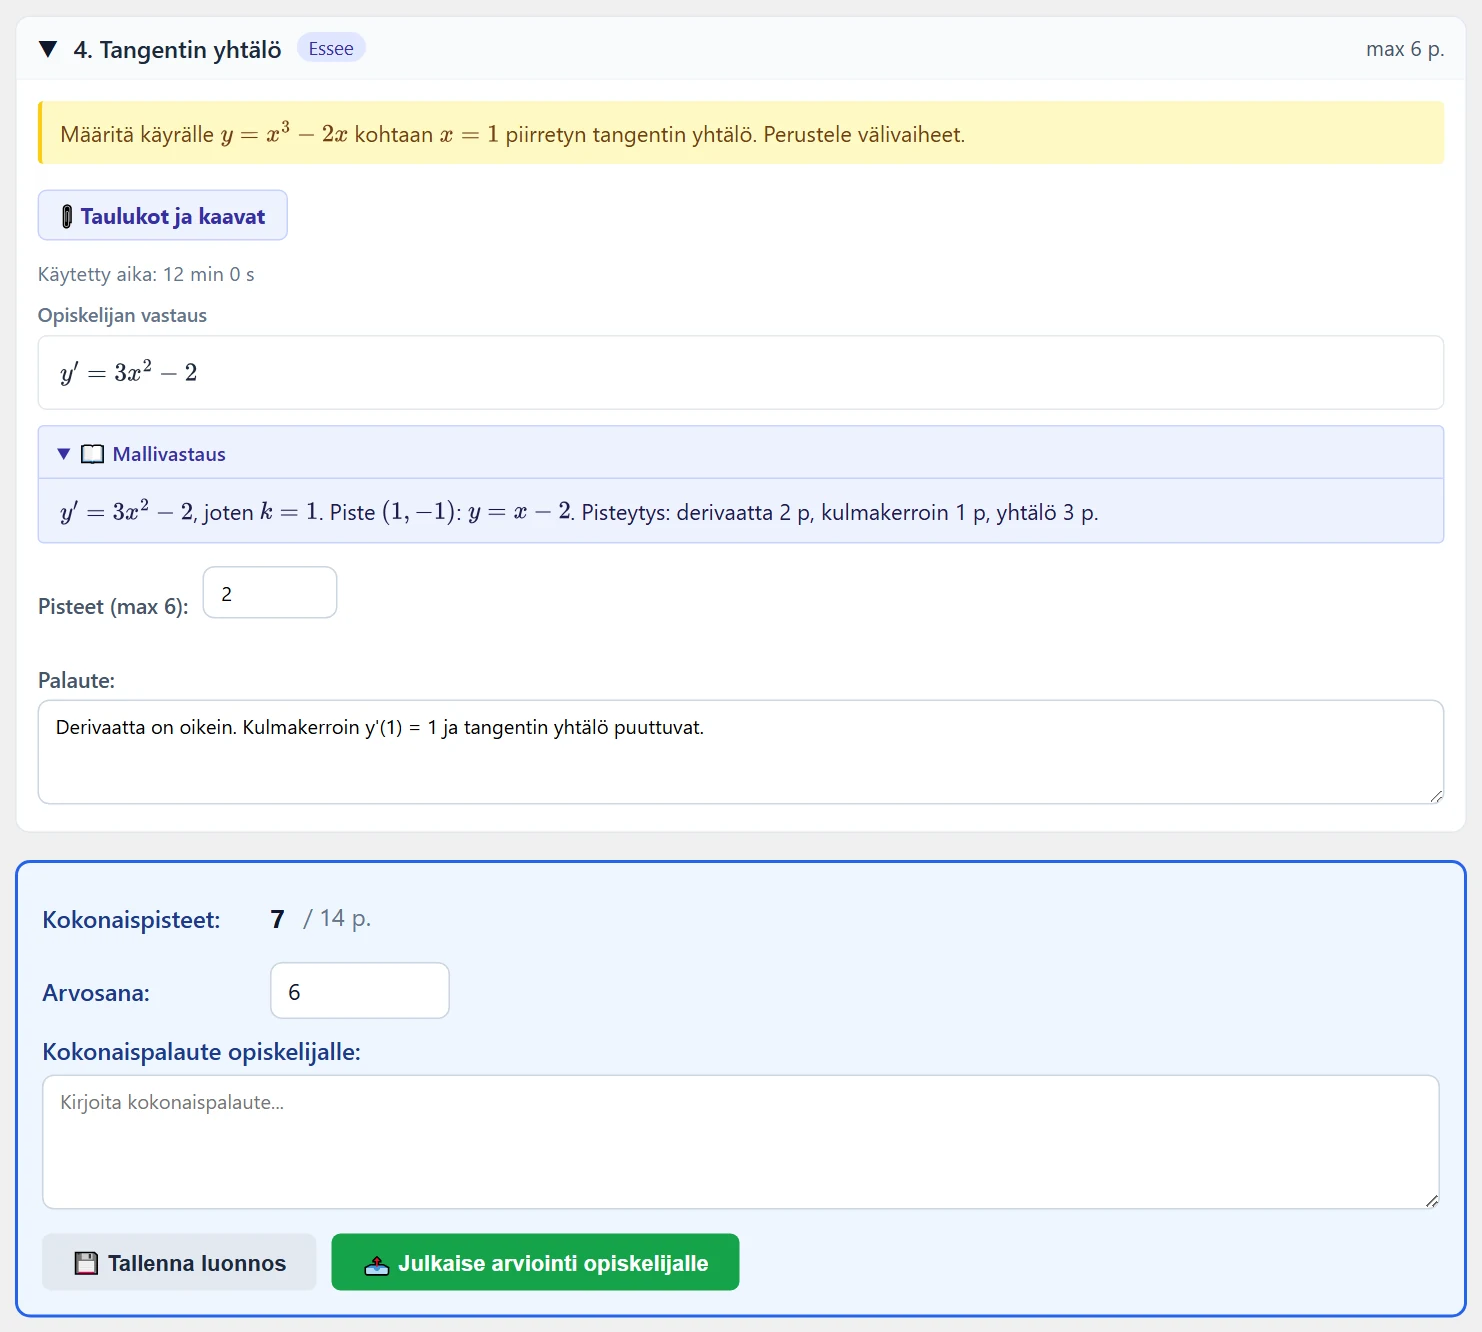Collapse the Mallivastaus panel triangle
Screen dimensions: 1482x1332
(64, 454)
